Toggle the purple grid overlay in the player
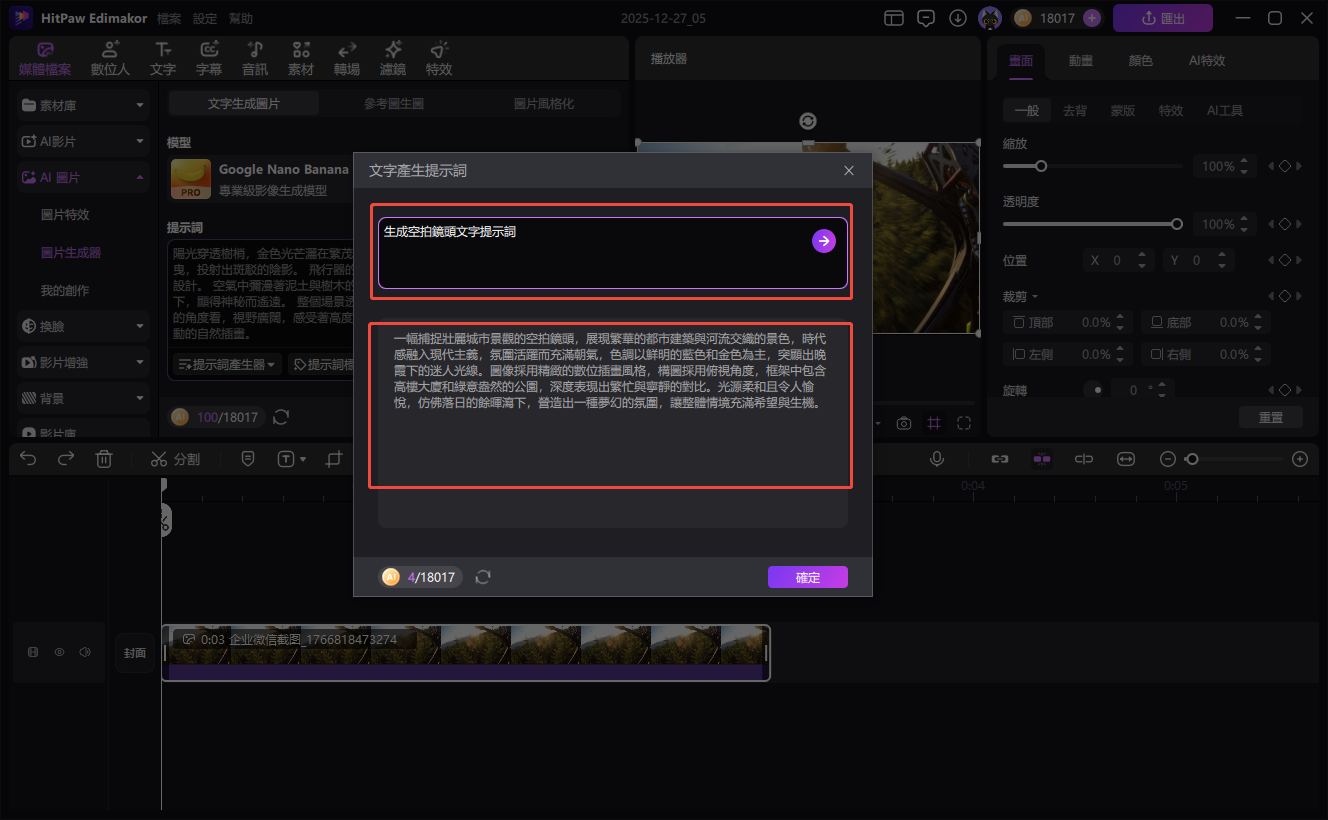The height and width of the screenshot is (820, 1328). (x=934, y=423)
